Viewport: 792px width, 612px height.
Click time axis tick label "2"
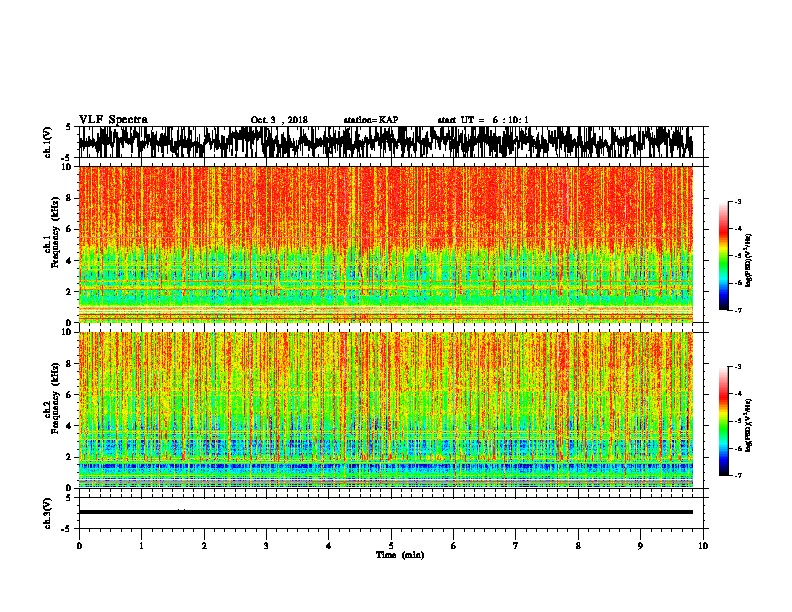204,546
